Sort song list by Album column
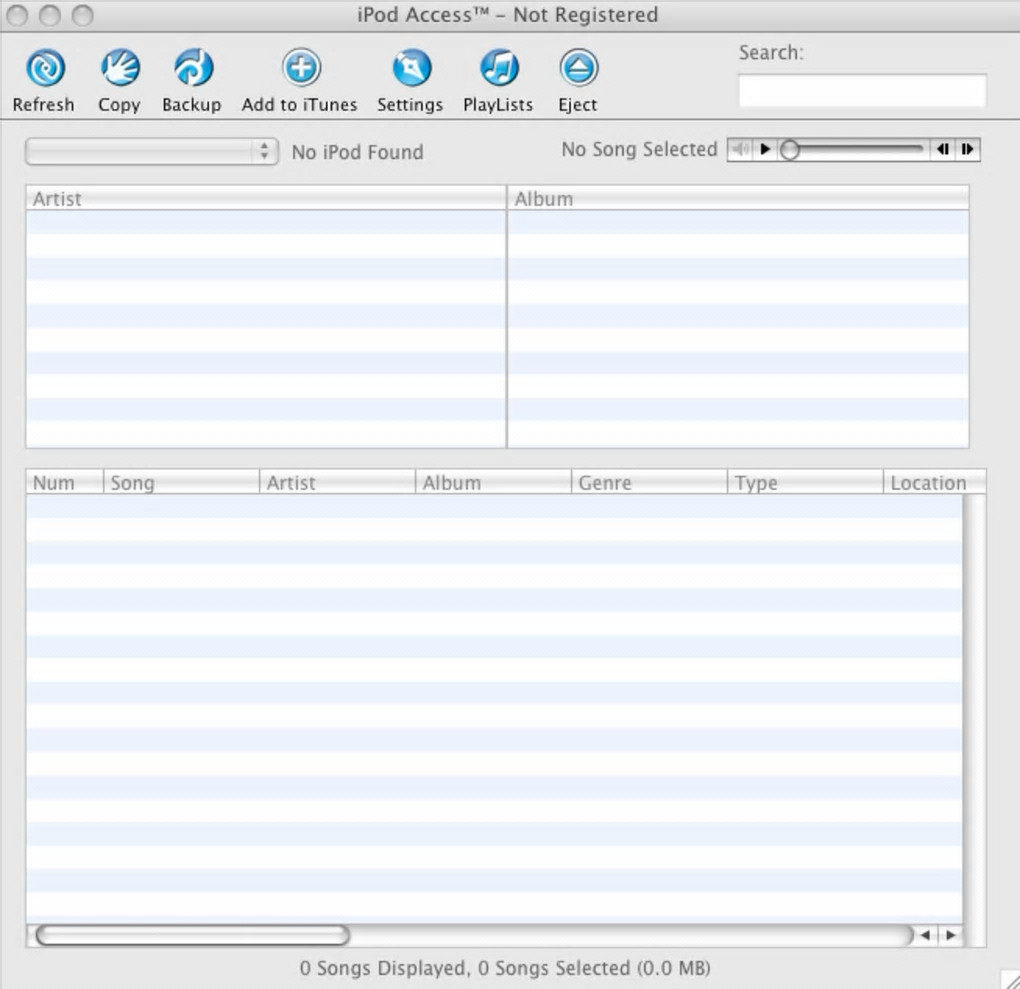Image resolution: width=1020 pixels, height=989 pixels. [494, 482]
